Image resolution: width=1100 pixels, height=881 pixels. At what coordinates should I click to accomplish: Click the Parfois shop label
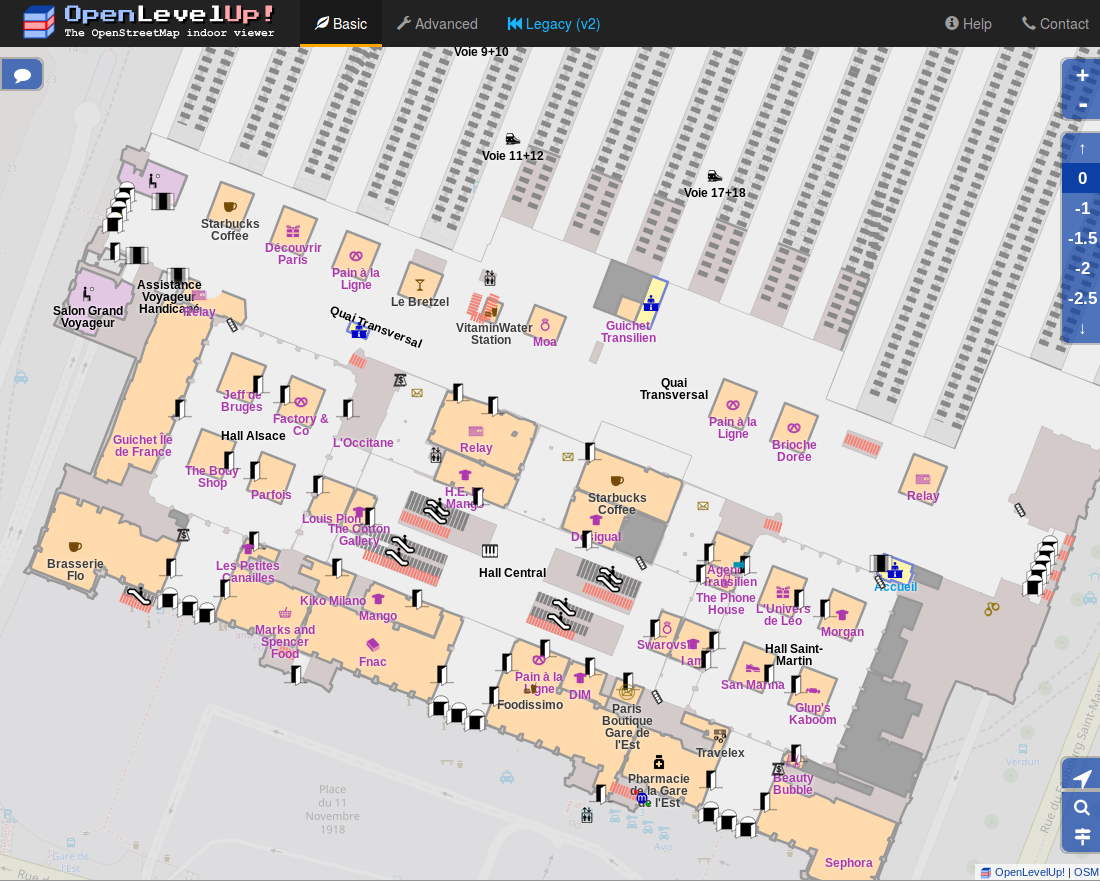(x=271, y=495)
